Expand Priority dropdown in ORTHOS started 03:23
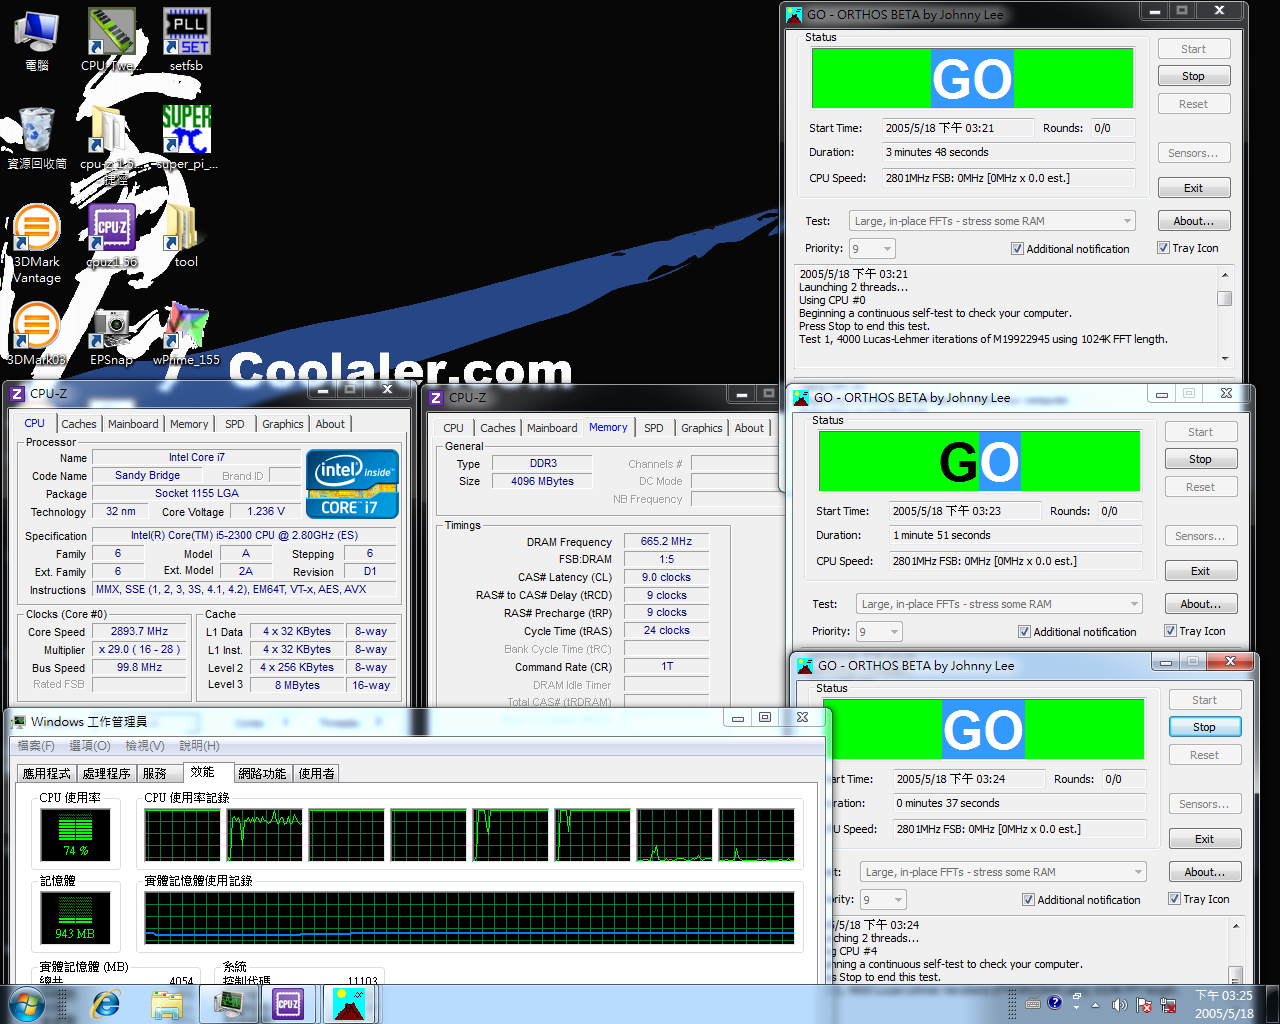The height and width of the screenshot is (1024, 1280). (894, 632)
